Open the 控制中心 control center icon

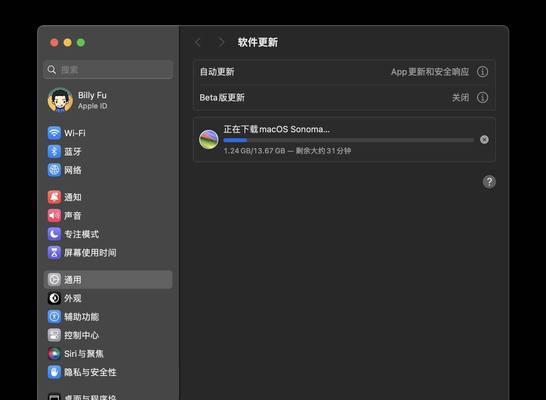click(54, 335)
